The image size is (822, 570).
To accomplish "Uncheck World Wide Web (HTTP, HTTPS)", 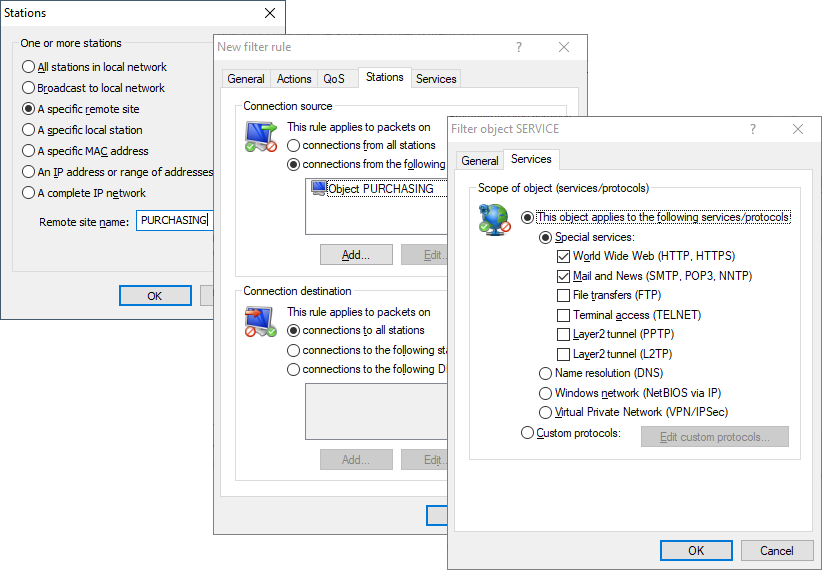I will point(564,257).
